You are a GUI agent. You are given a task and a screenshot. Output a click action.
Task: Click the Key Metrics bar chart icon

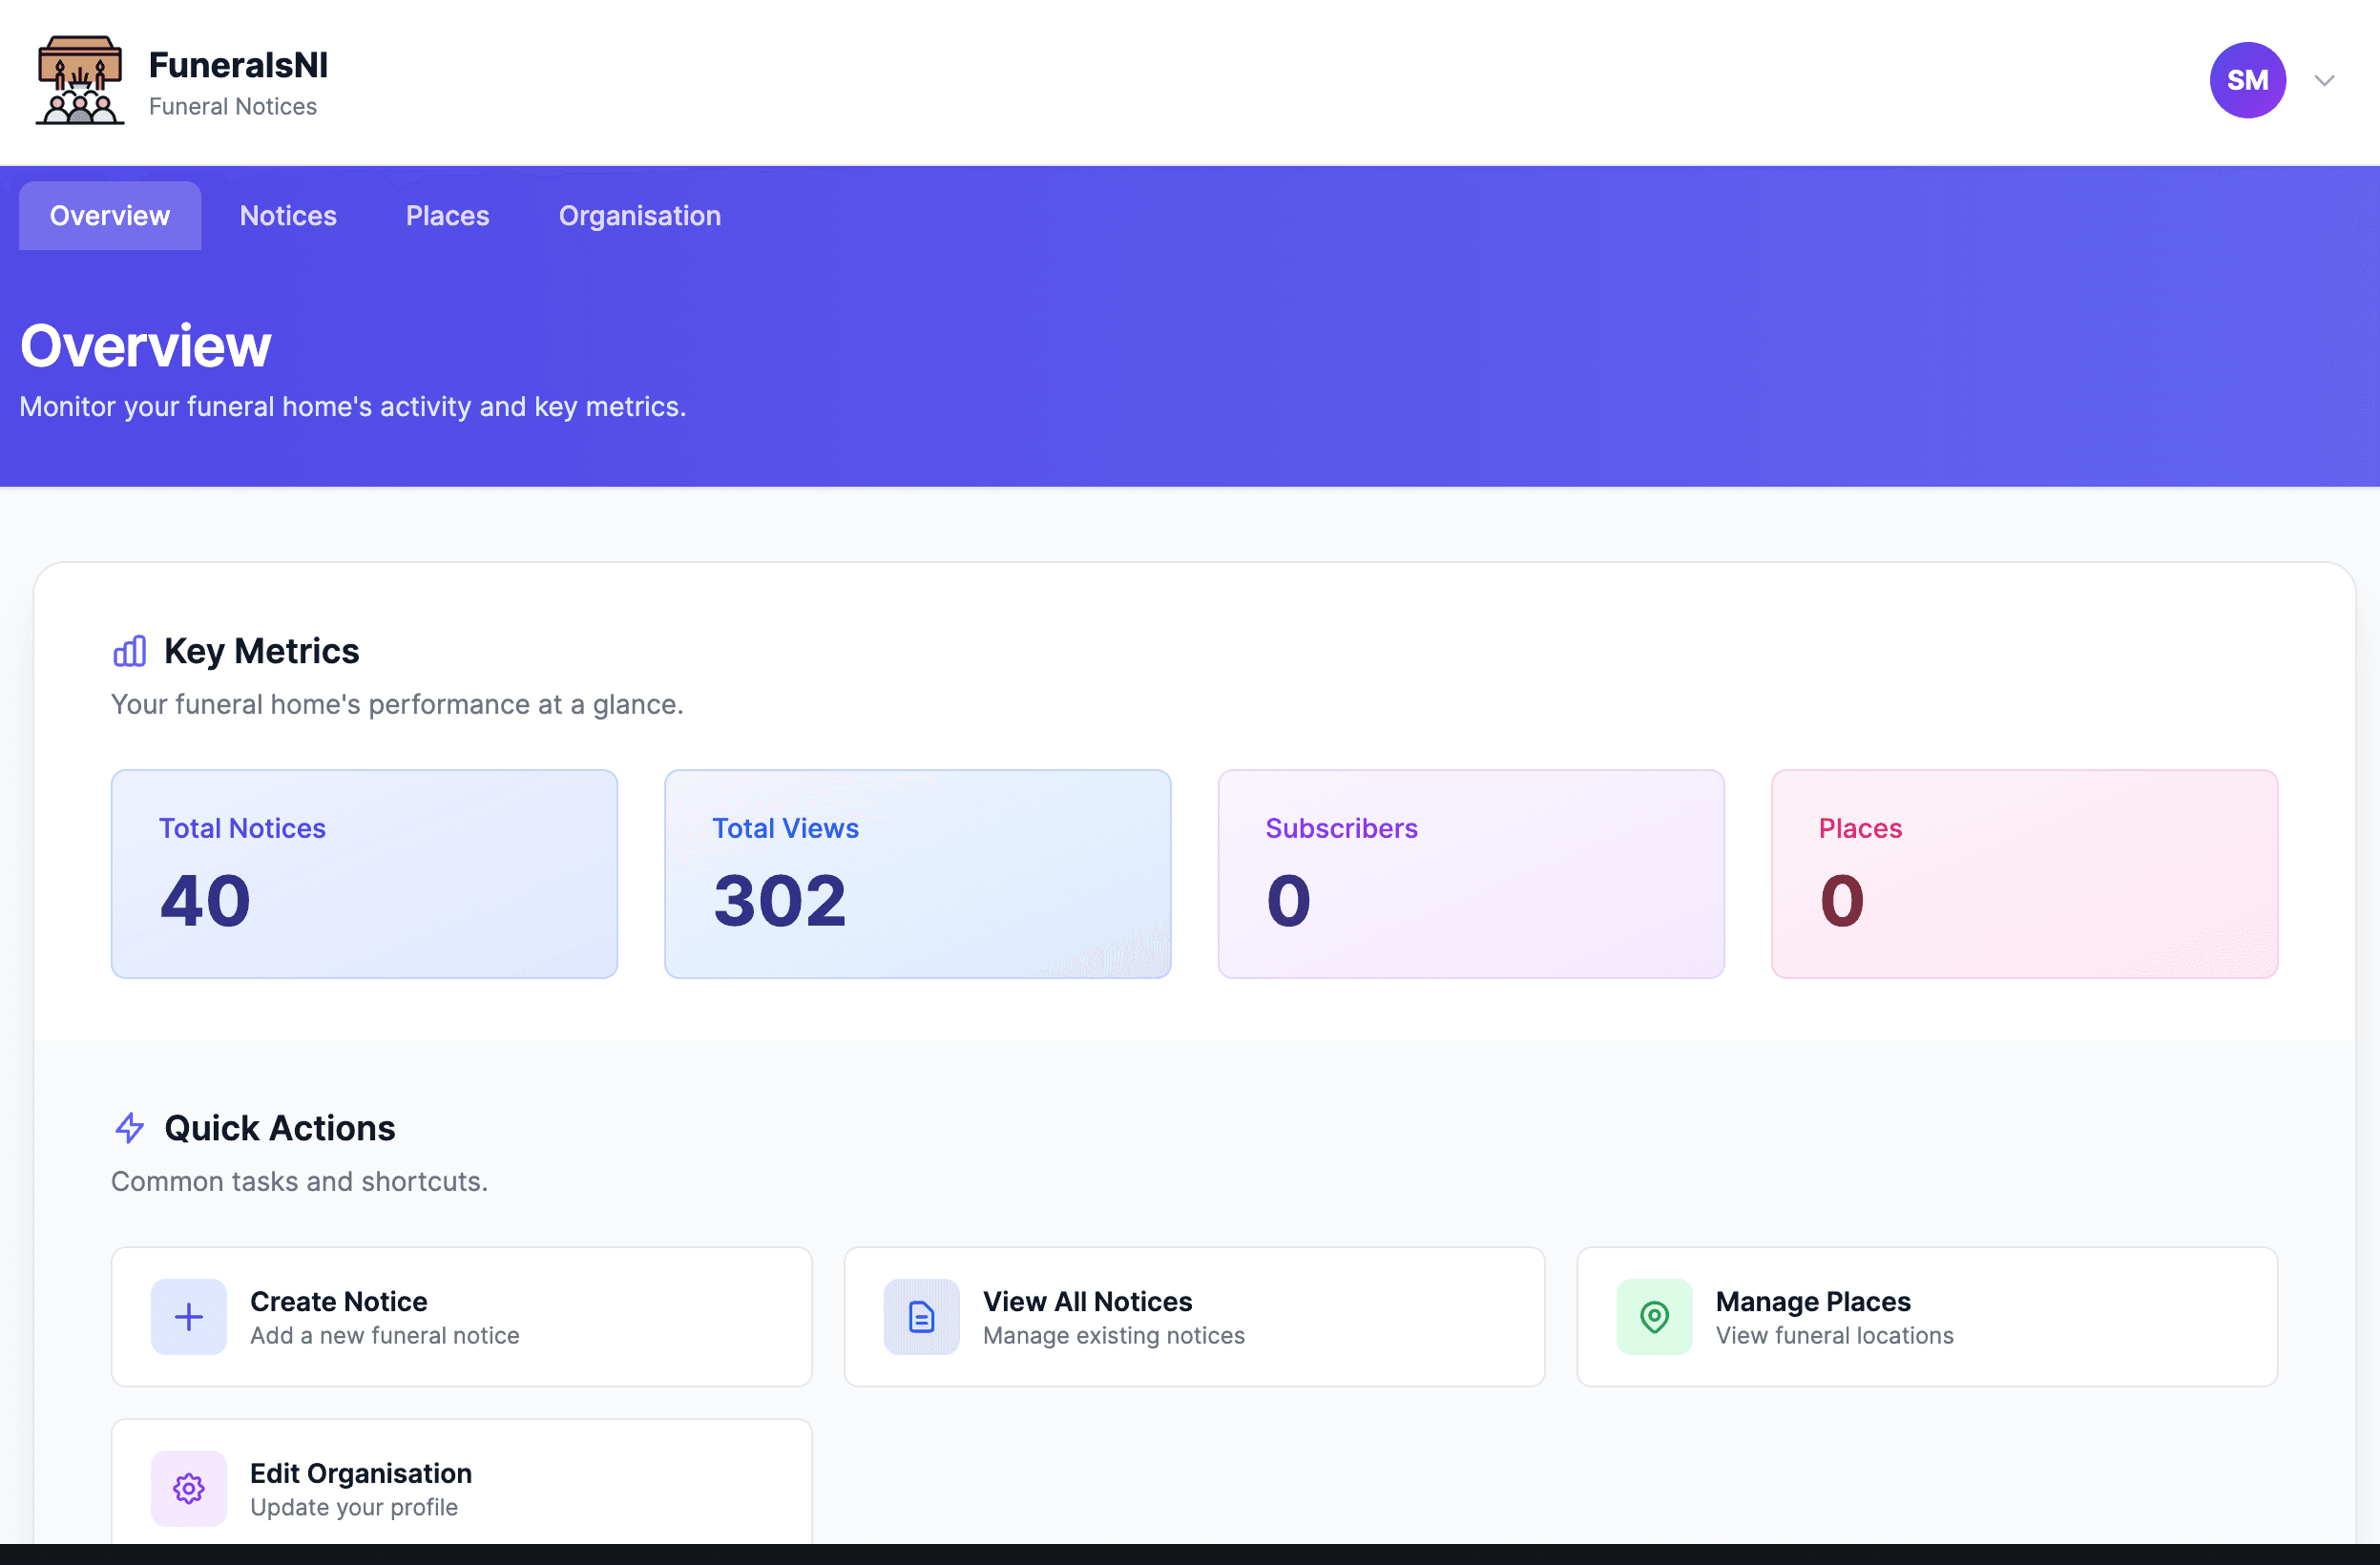coord(129,650)
